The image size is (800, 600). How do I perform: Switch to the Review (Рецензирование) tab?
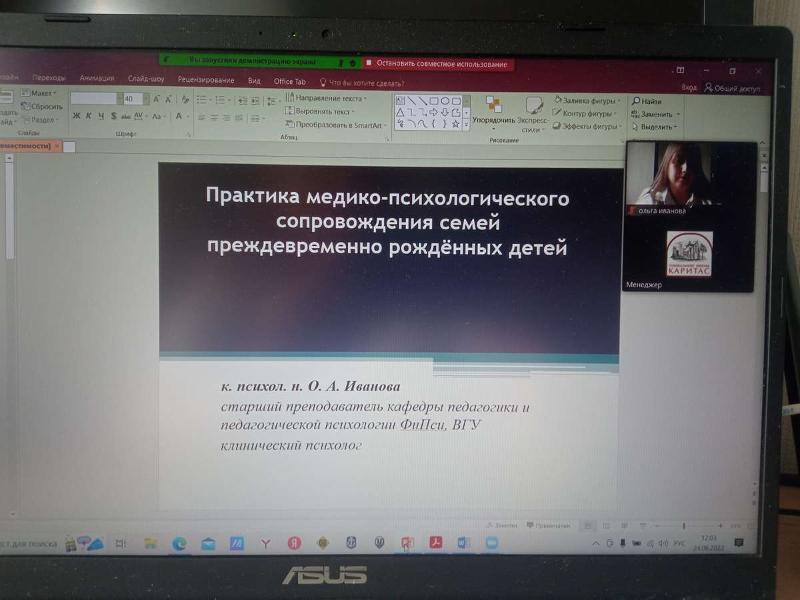tap(206, 80)
